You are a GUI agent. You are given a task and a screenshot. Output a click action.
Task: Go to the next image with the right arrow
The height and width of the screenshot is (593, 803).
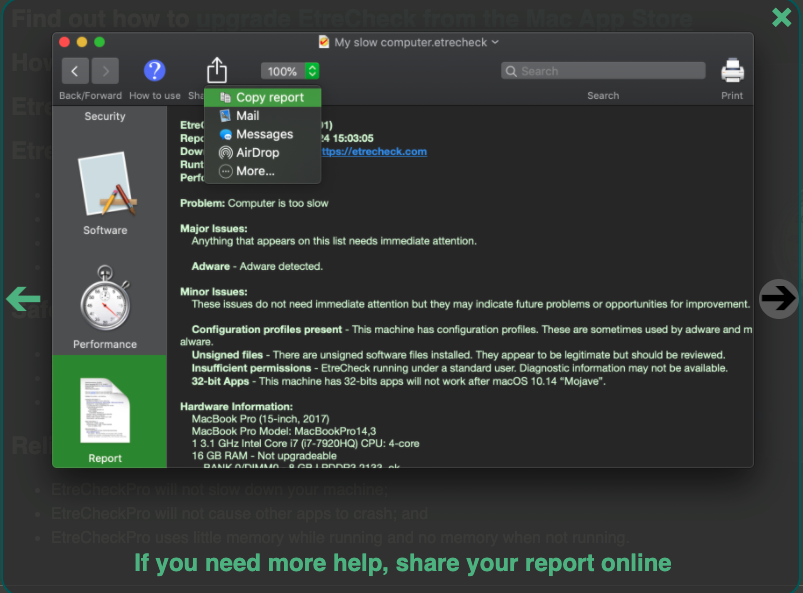pos(778,299)
